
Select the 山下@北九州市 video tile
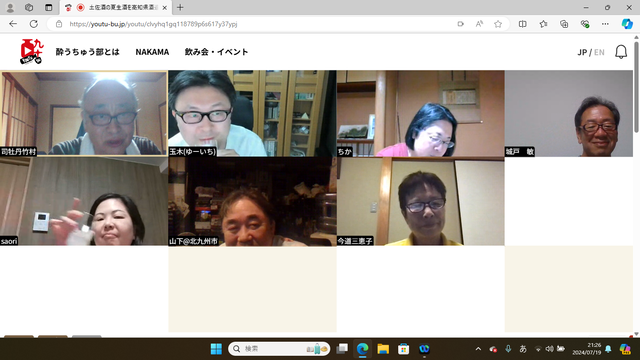(x=252, y=201)
